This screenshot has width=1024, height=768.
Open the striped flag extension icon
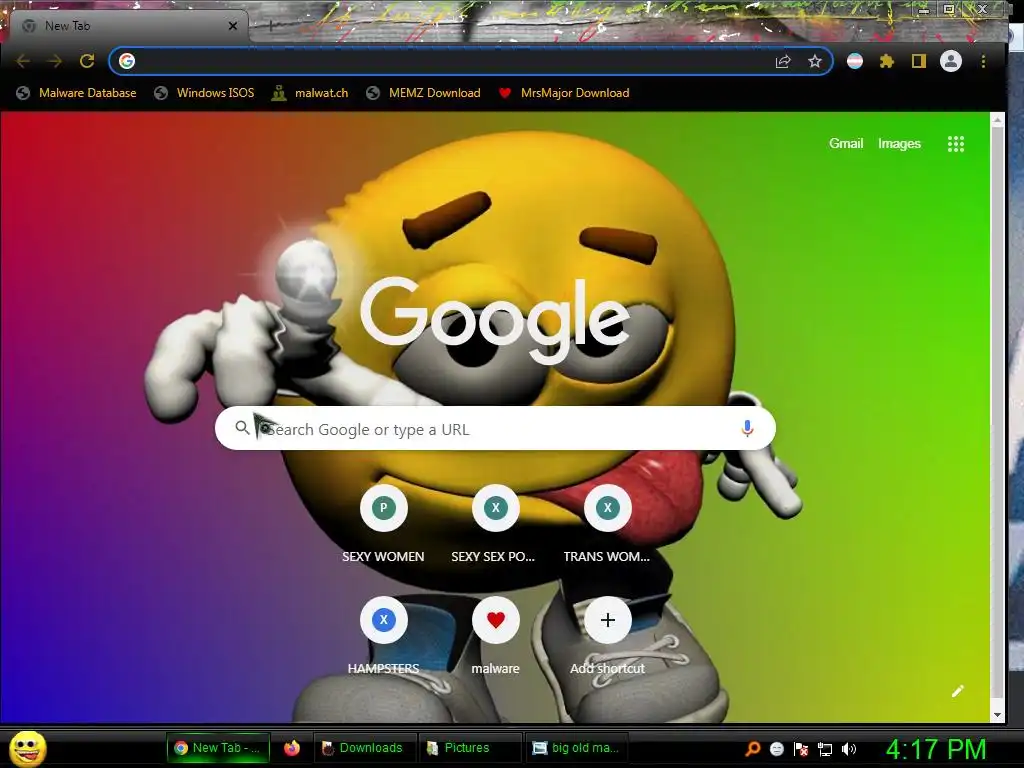855,61
